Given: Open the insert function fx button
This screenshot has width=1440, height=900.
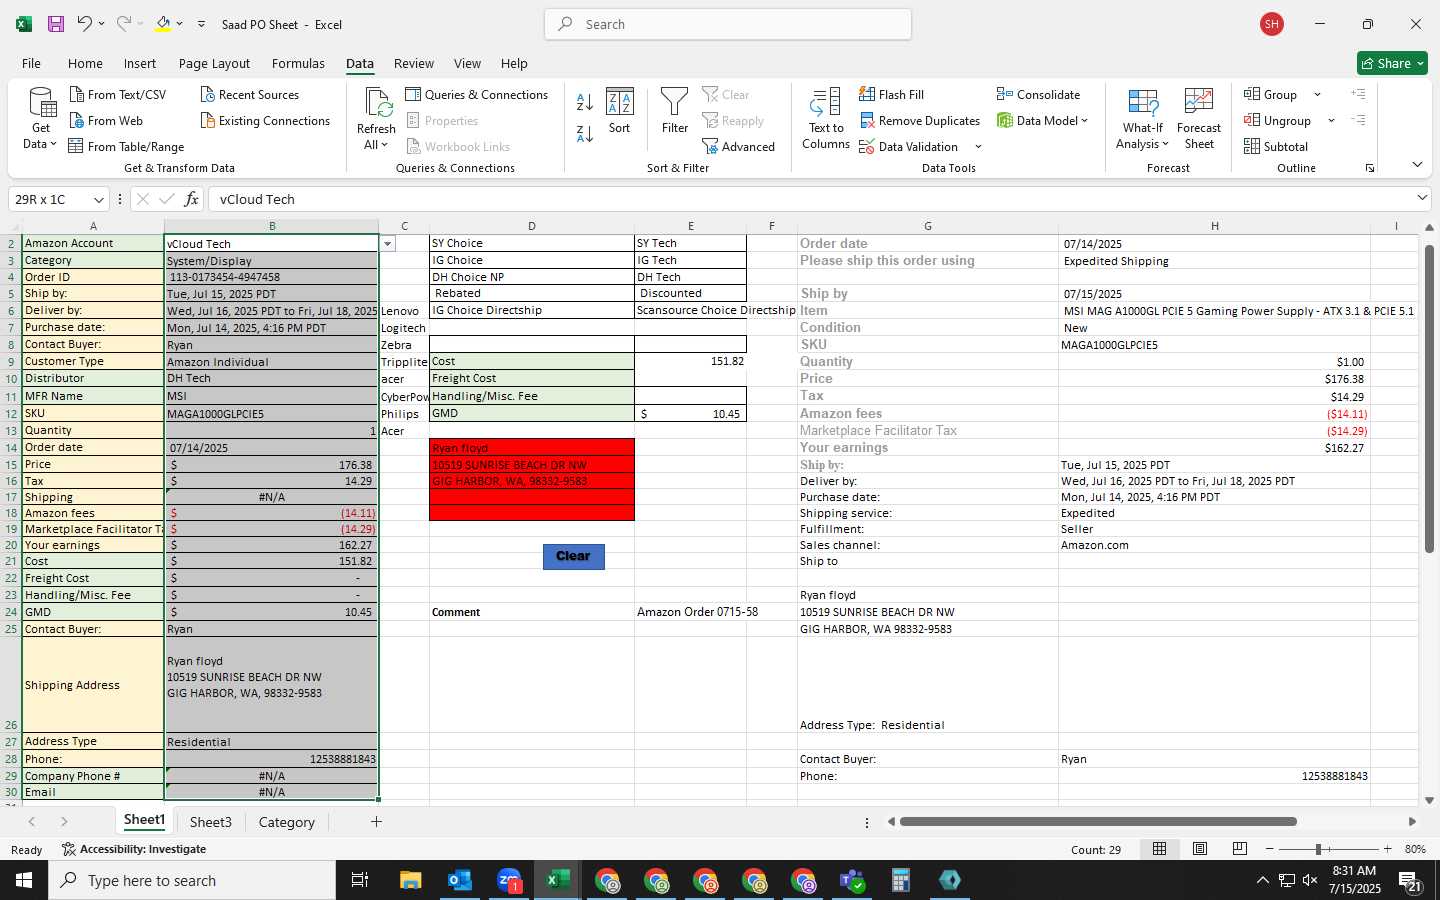Looking at the screenshot, I should [191, 199].
